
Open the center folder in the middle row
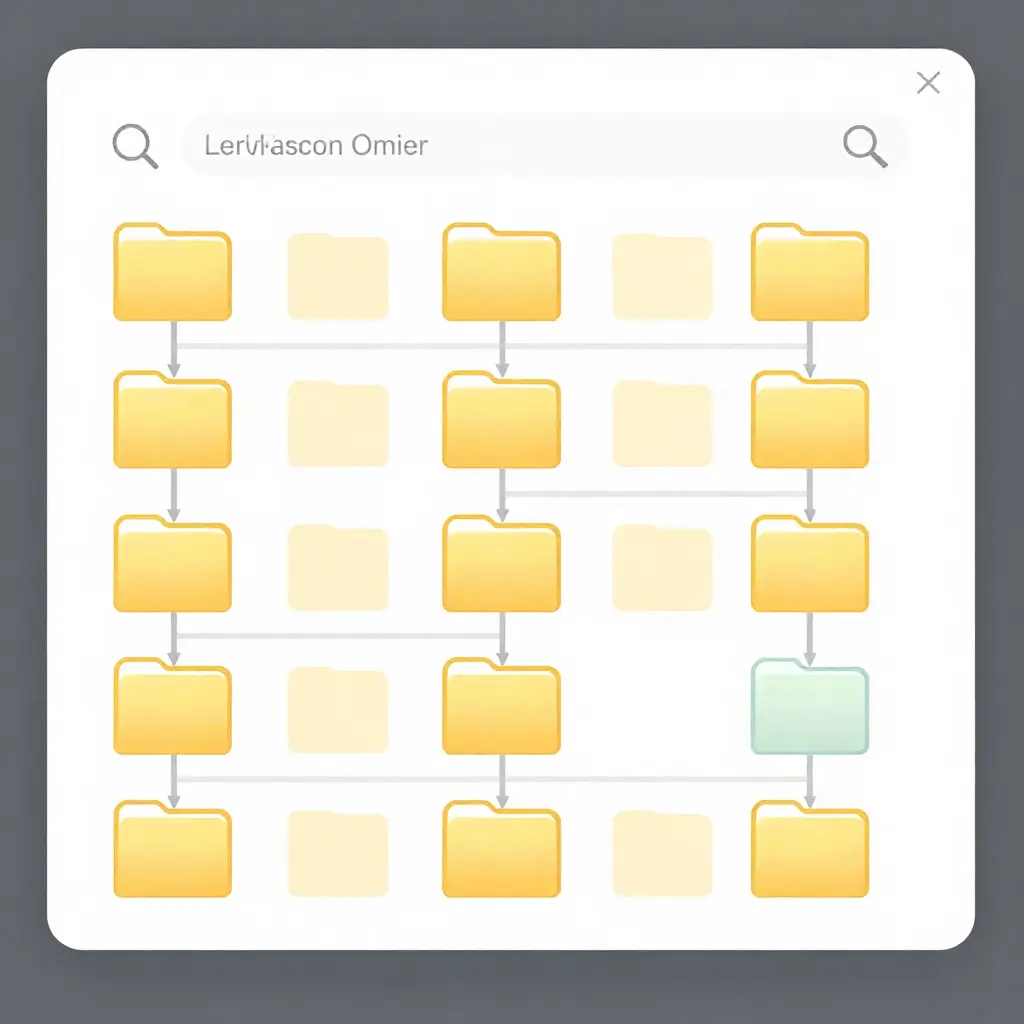click(x=502, y=563)
